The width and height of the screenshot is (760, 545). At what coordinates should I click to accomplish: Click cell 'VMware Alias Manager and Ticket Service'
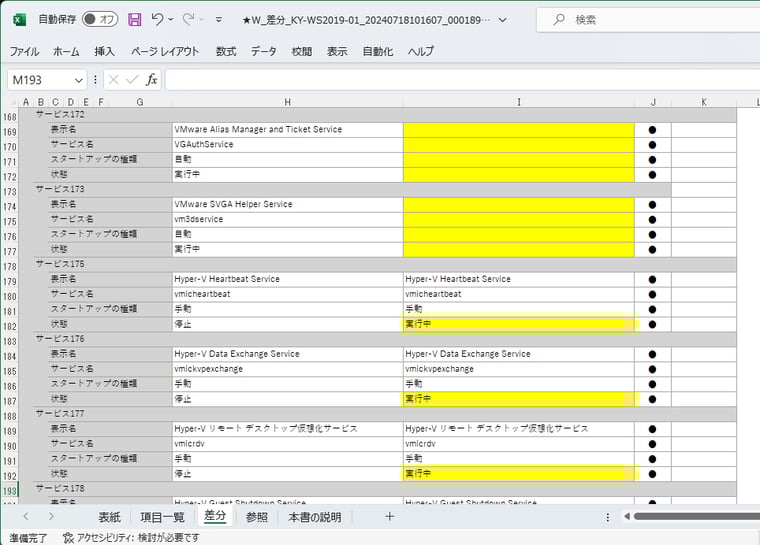click(x=287, y=129)
